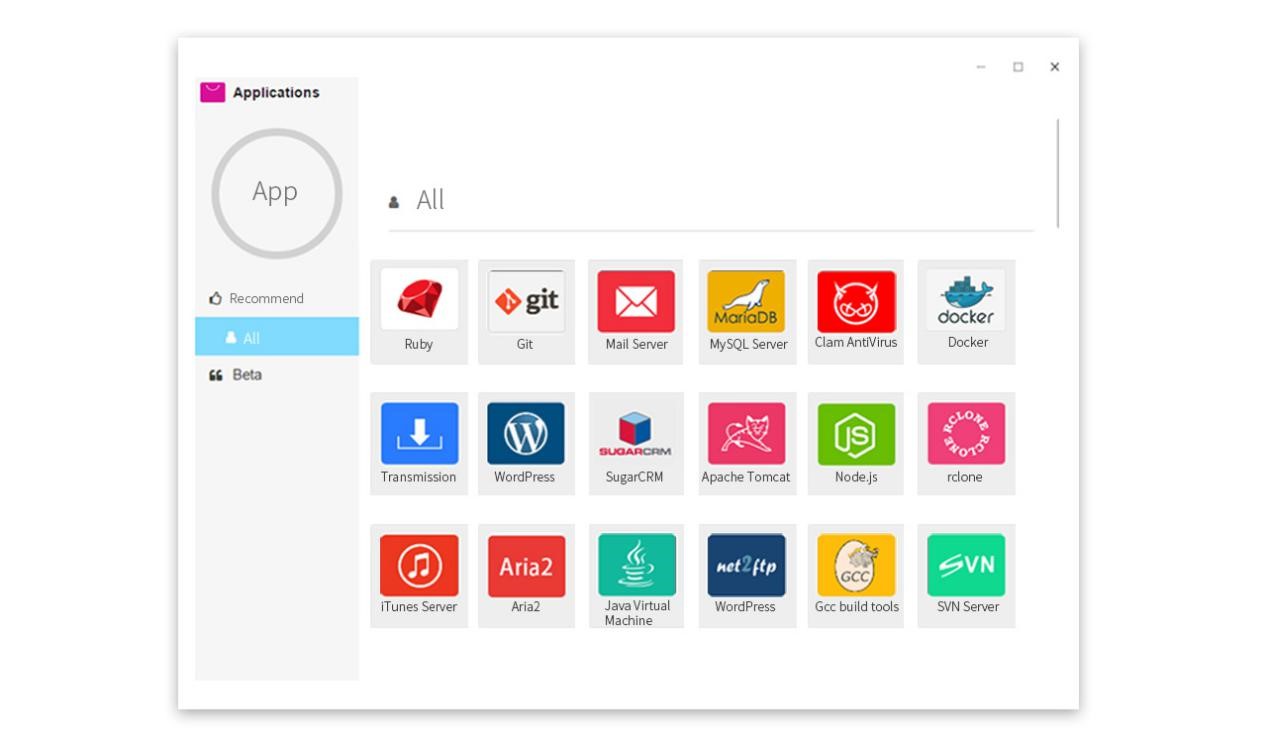Screen dimensions: 1267x743
Task: Click the 'Ruby' label
Action: pyautogui.click(x=419, y=344)
